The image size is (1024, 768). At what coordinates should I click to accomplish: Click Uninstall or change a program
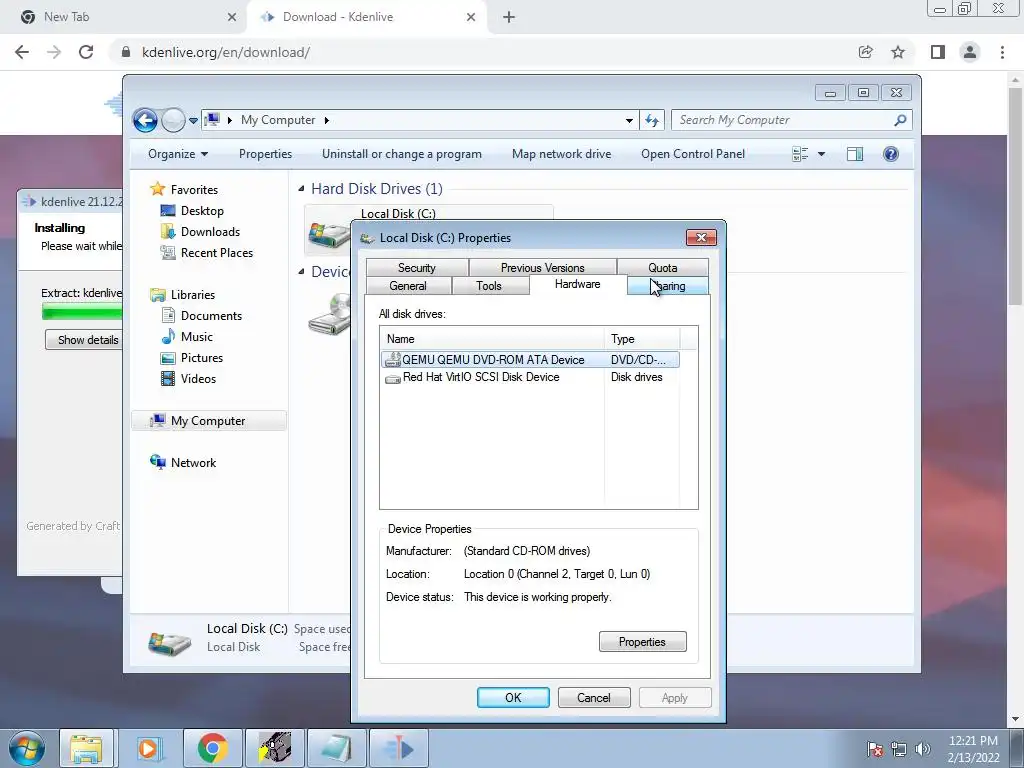pyautogui.click(x=402, y=154)
